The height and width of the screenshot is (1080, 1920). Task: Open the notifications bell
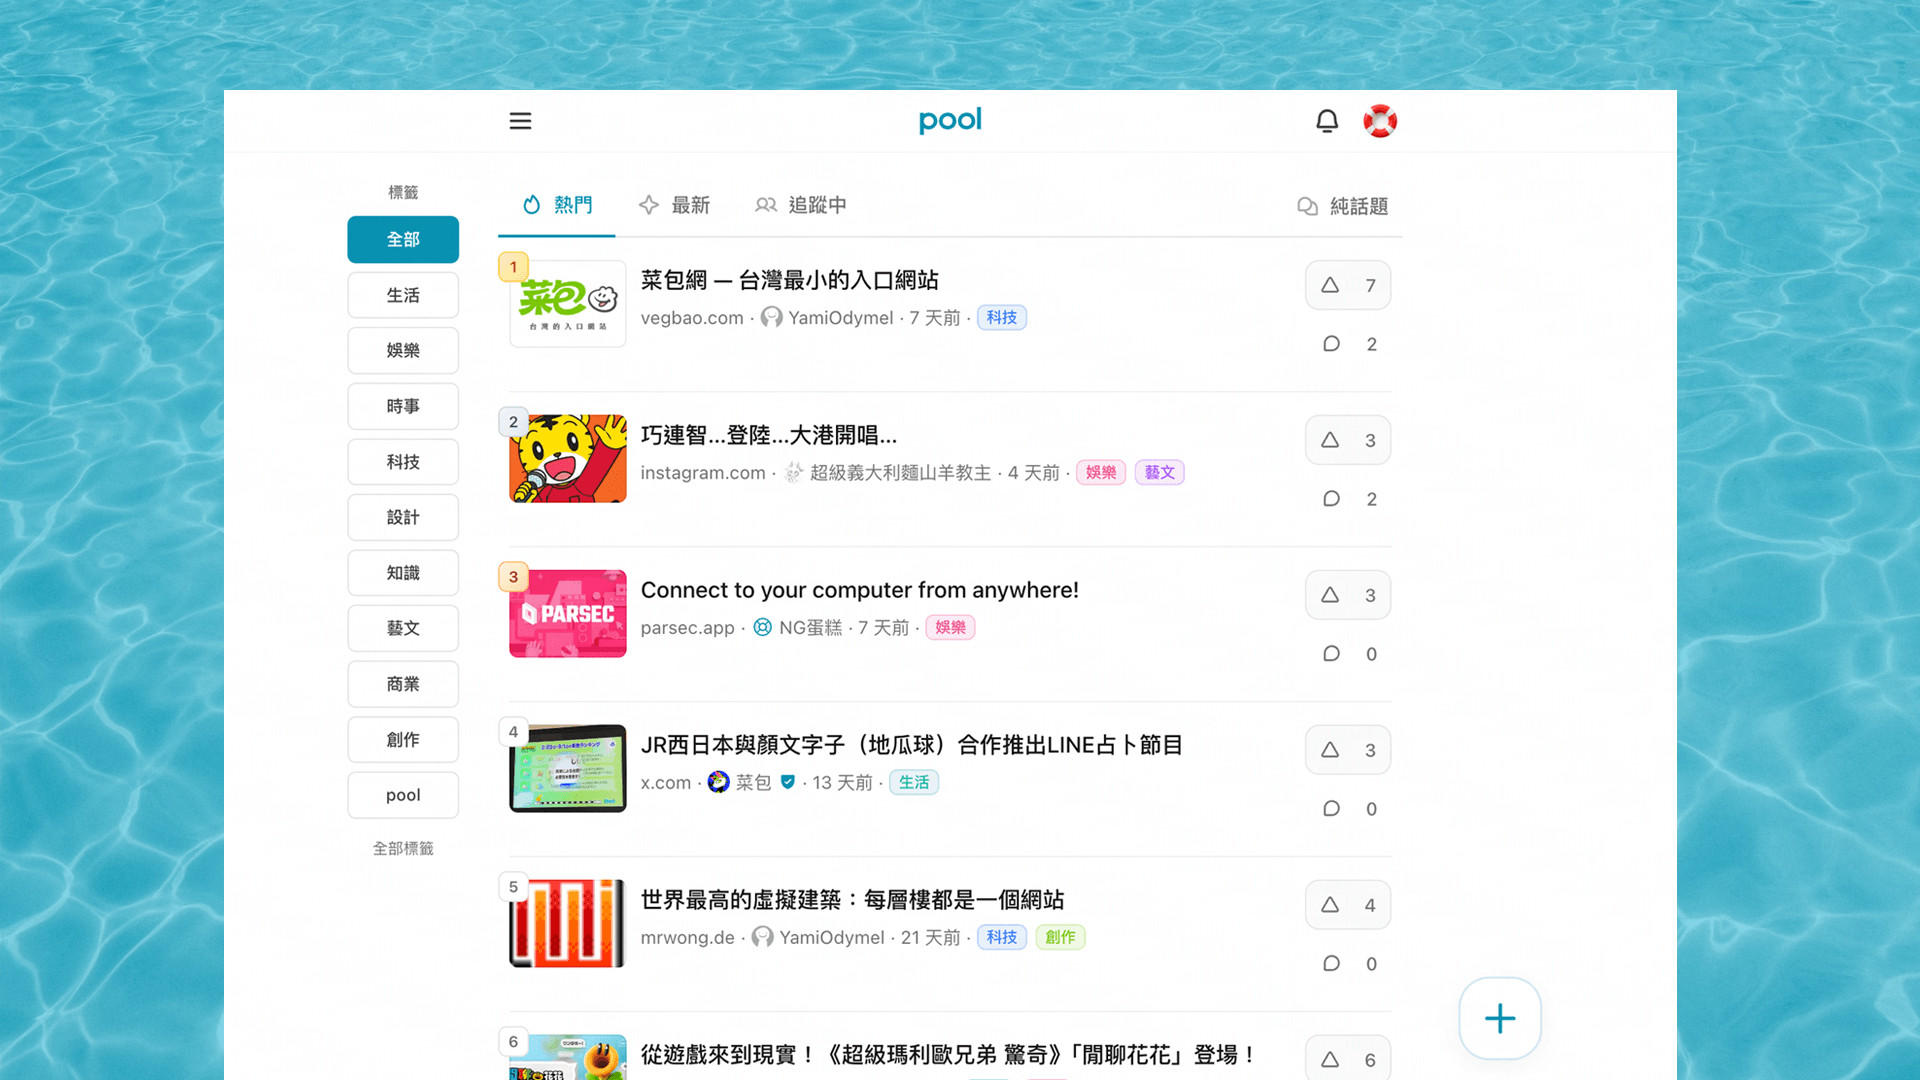pyautogui.click(x=1327, y=121)
